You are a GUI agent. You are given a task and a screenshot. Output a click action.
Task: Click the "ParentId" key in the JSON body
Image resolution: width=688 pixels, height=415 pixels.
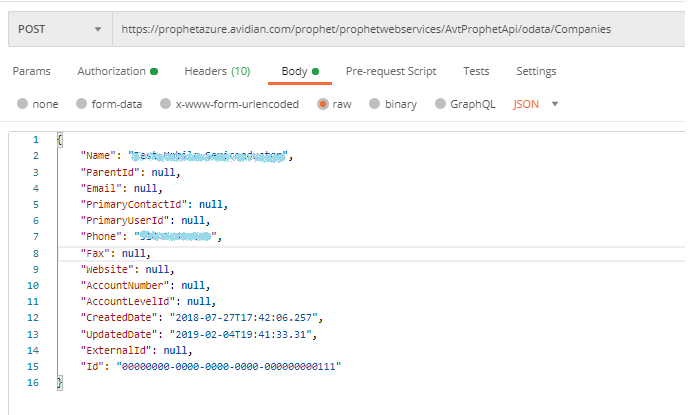click(110, 172)
